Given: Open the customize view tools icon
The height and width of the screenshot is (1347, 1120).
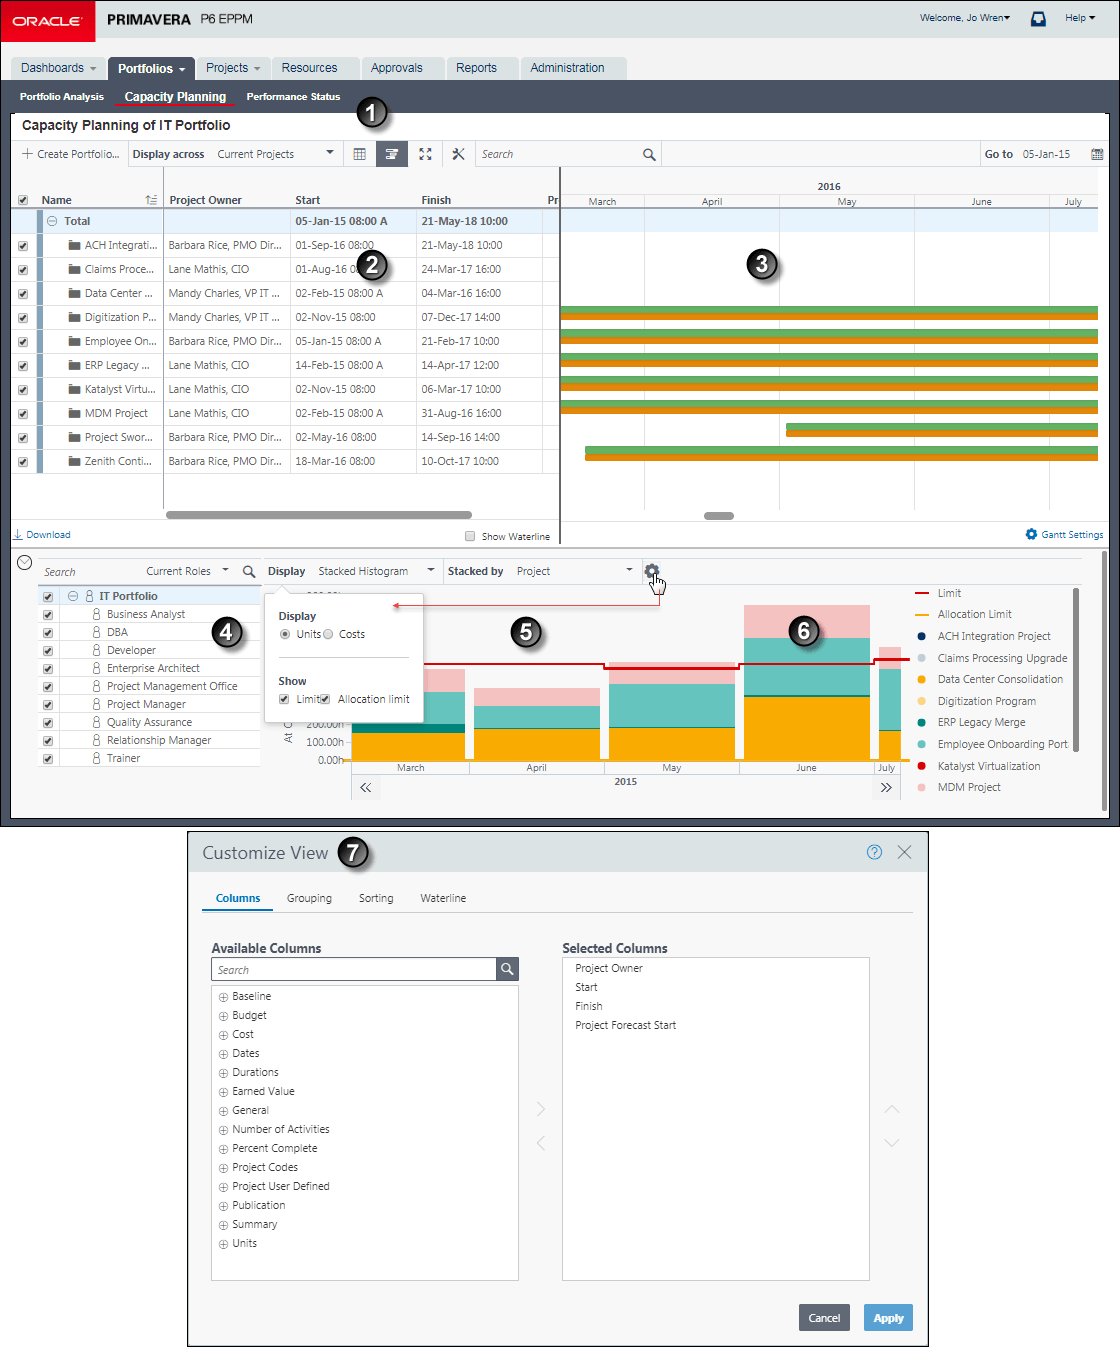Looking at the screenshot, I should coord(458,154).
